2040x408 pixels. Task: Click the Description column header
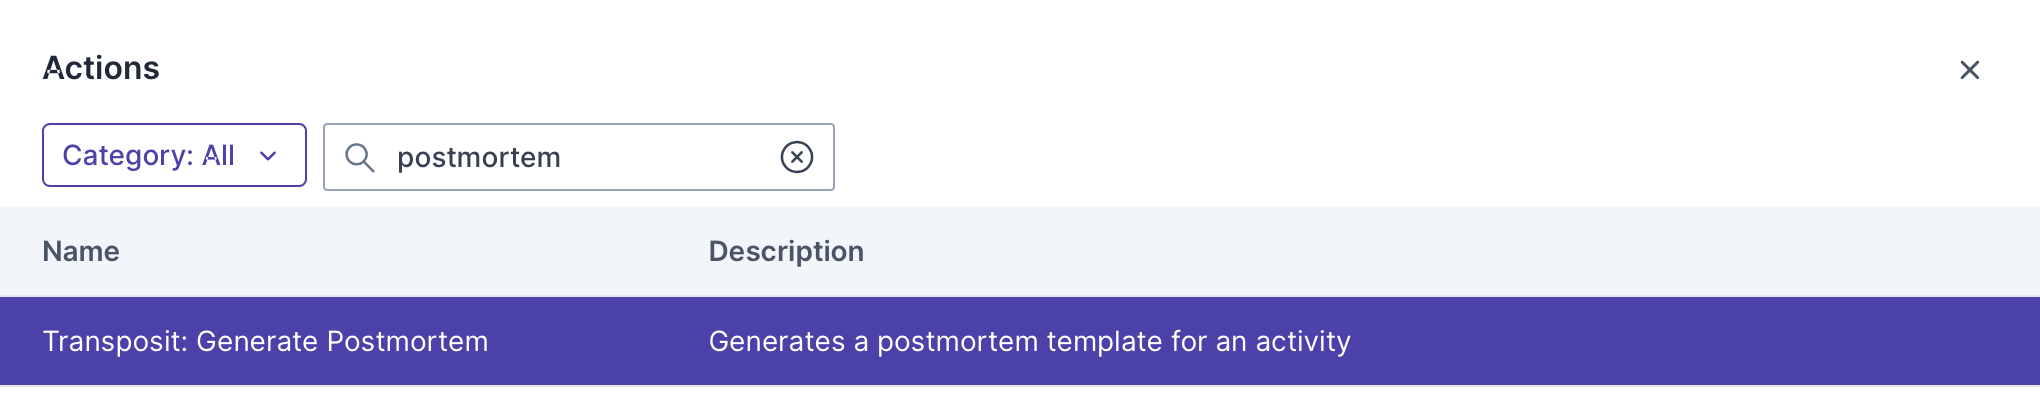point(786,251)
